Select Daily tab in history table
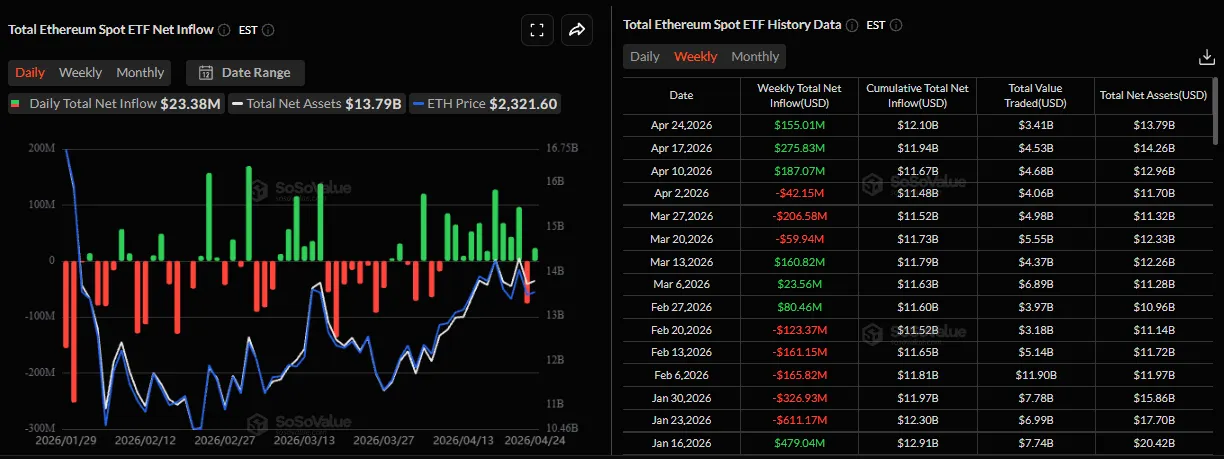The width and height of the screenshot is (1224, 459). [x=645, y=56]
